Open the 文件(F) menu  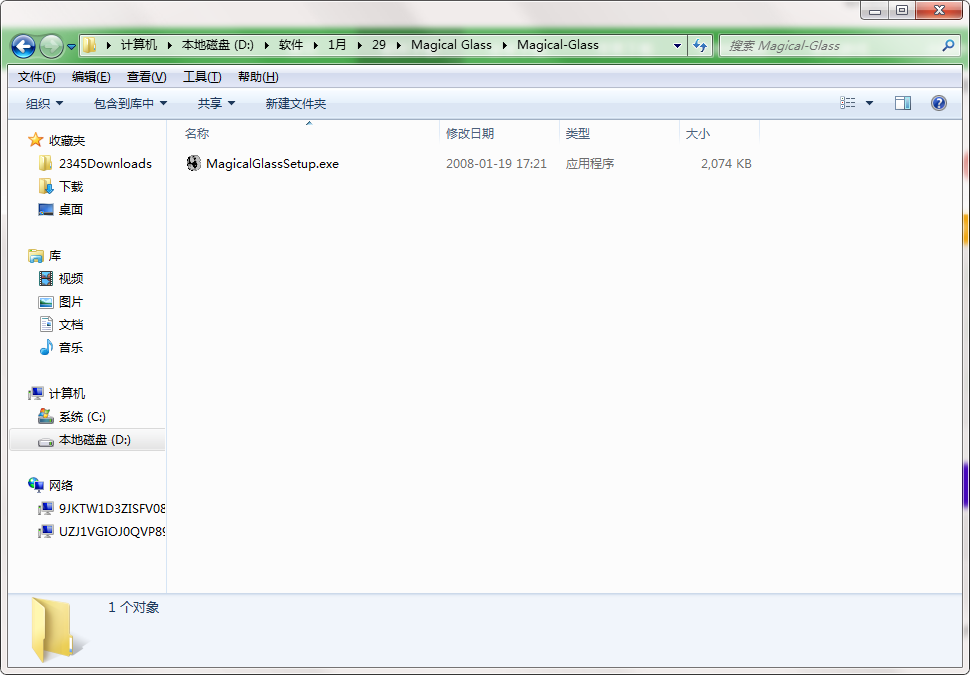(x=36, y=77)
